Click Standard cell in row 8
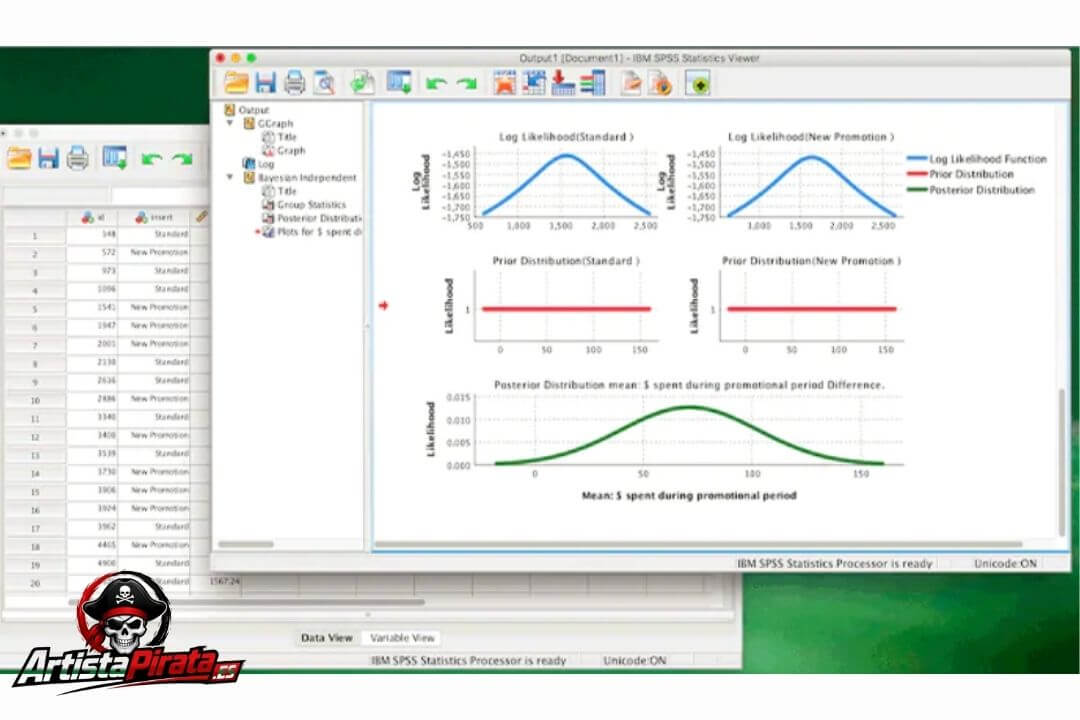This screenshot has width=1080, height=720. coord(155,362)
